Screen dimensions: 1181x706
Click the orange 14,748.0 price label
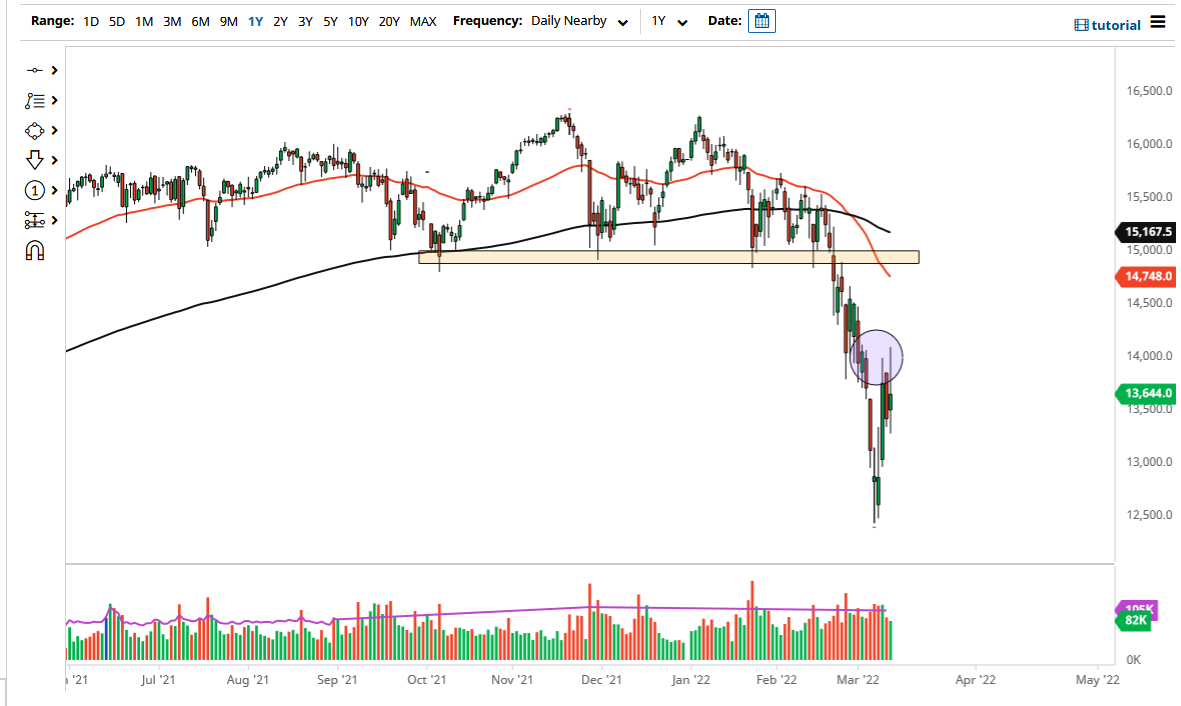coord(1146,277)
